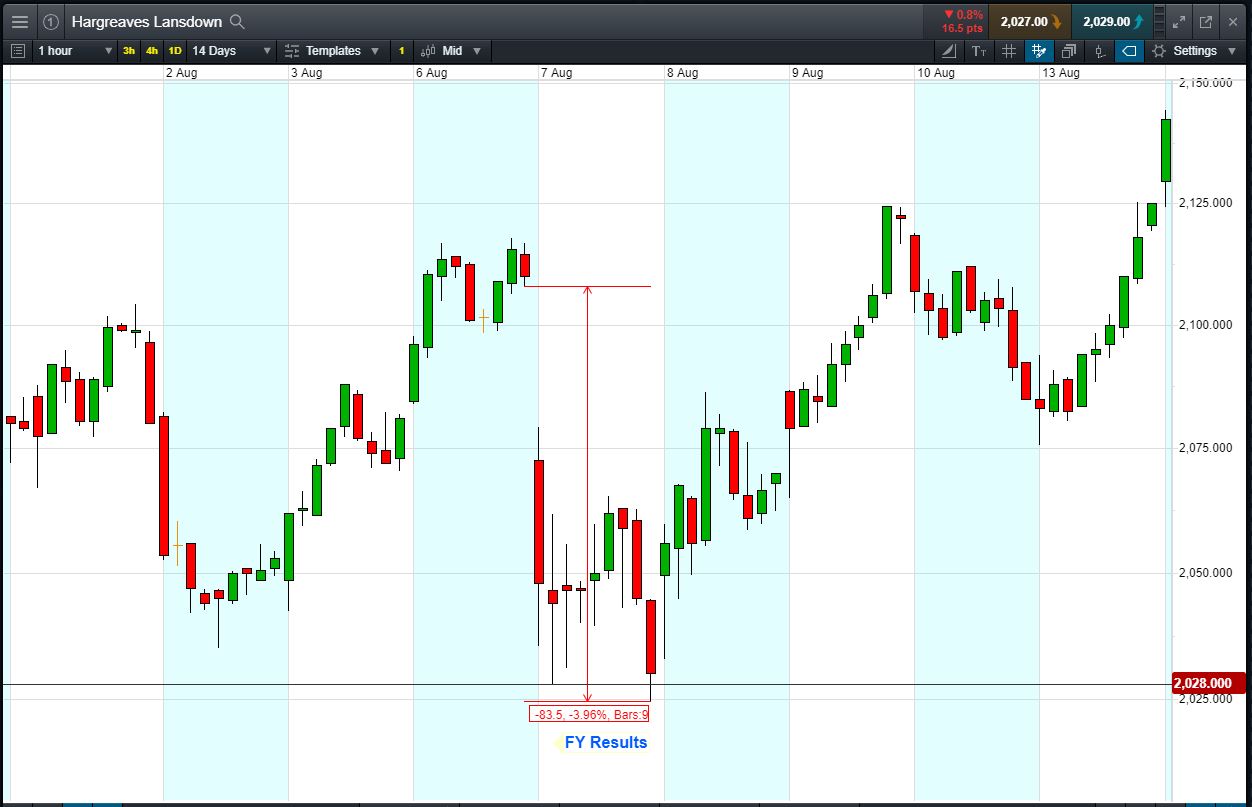Viewport: 1252px width, 807px height.
Task: Click the 2,075.000 price axis label
Action: pyautogui.click(x=1204, y=448)
